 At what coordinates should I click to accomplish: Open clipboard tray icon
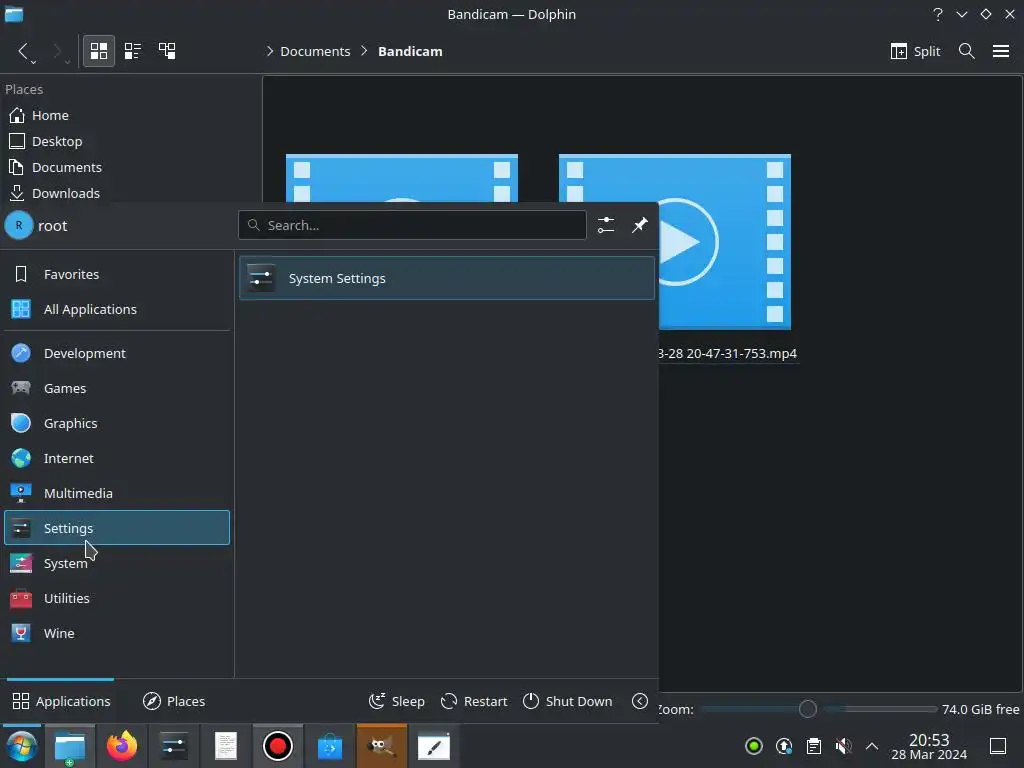pos(814,746)
